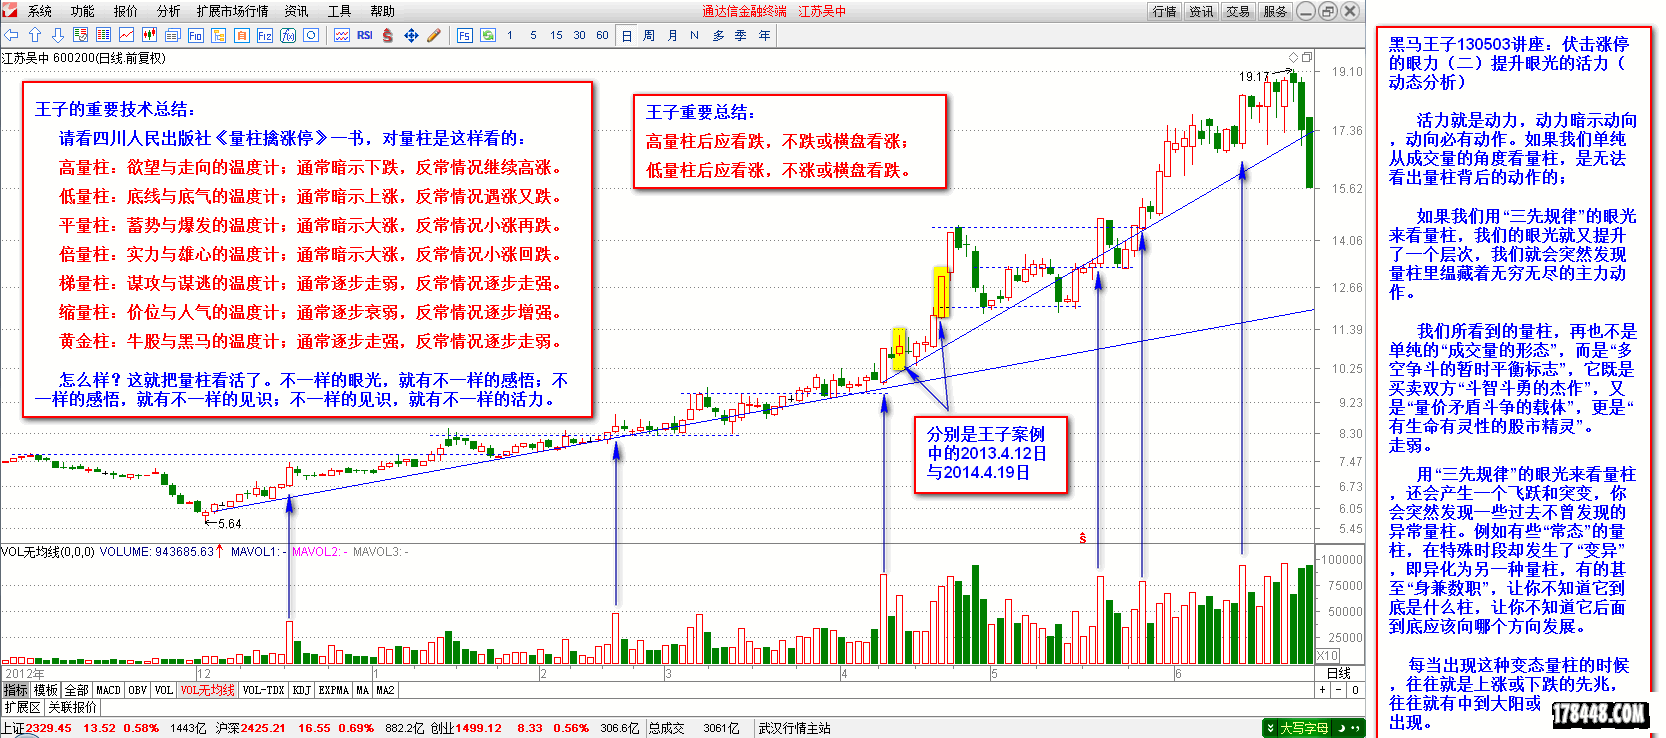Open the colored quote table icon
Image resolution: width=1666 pixels, height=738 pixels.
pyautogui.click(x=103, y=35)
